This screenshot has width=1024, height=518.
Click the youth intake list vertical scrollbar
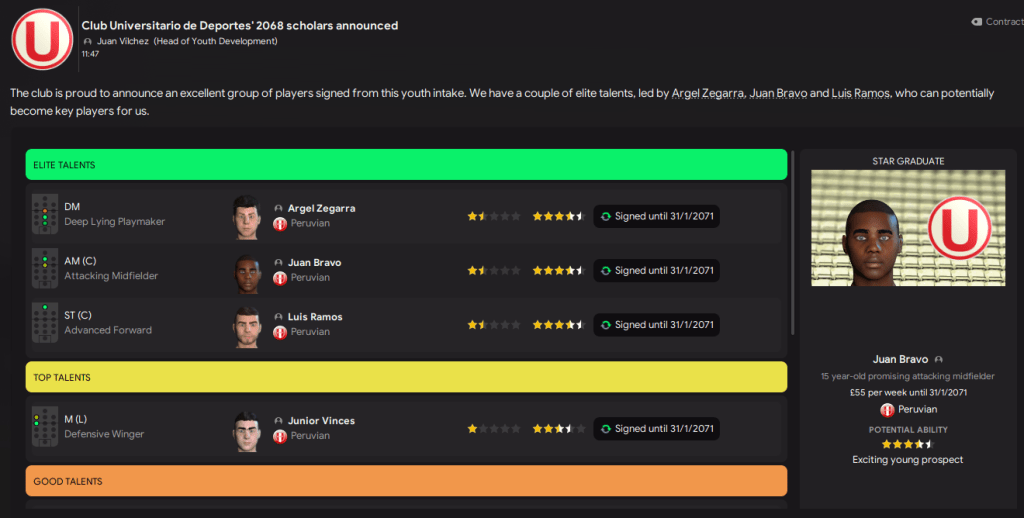point(792,240)
